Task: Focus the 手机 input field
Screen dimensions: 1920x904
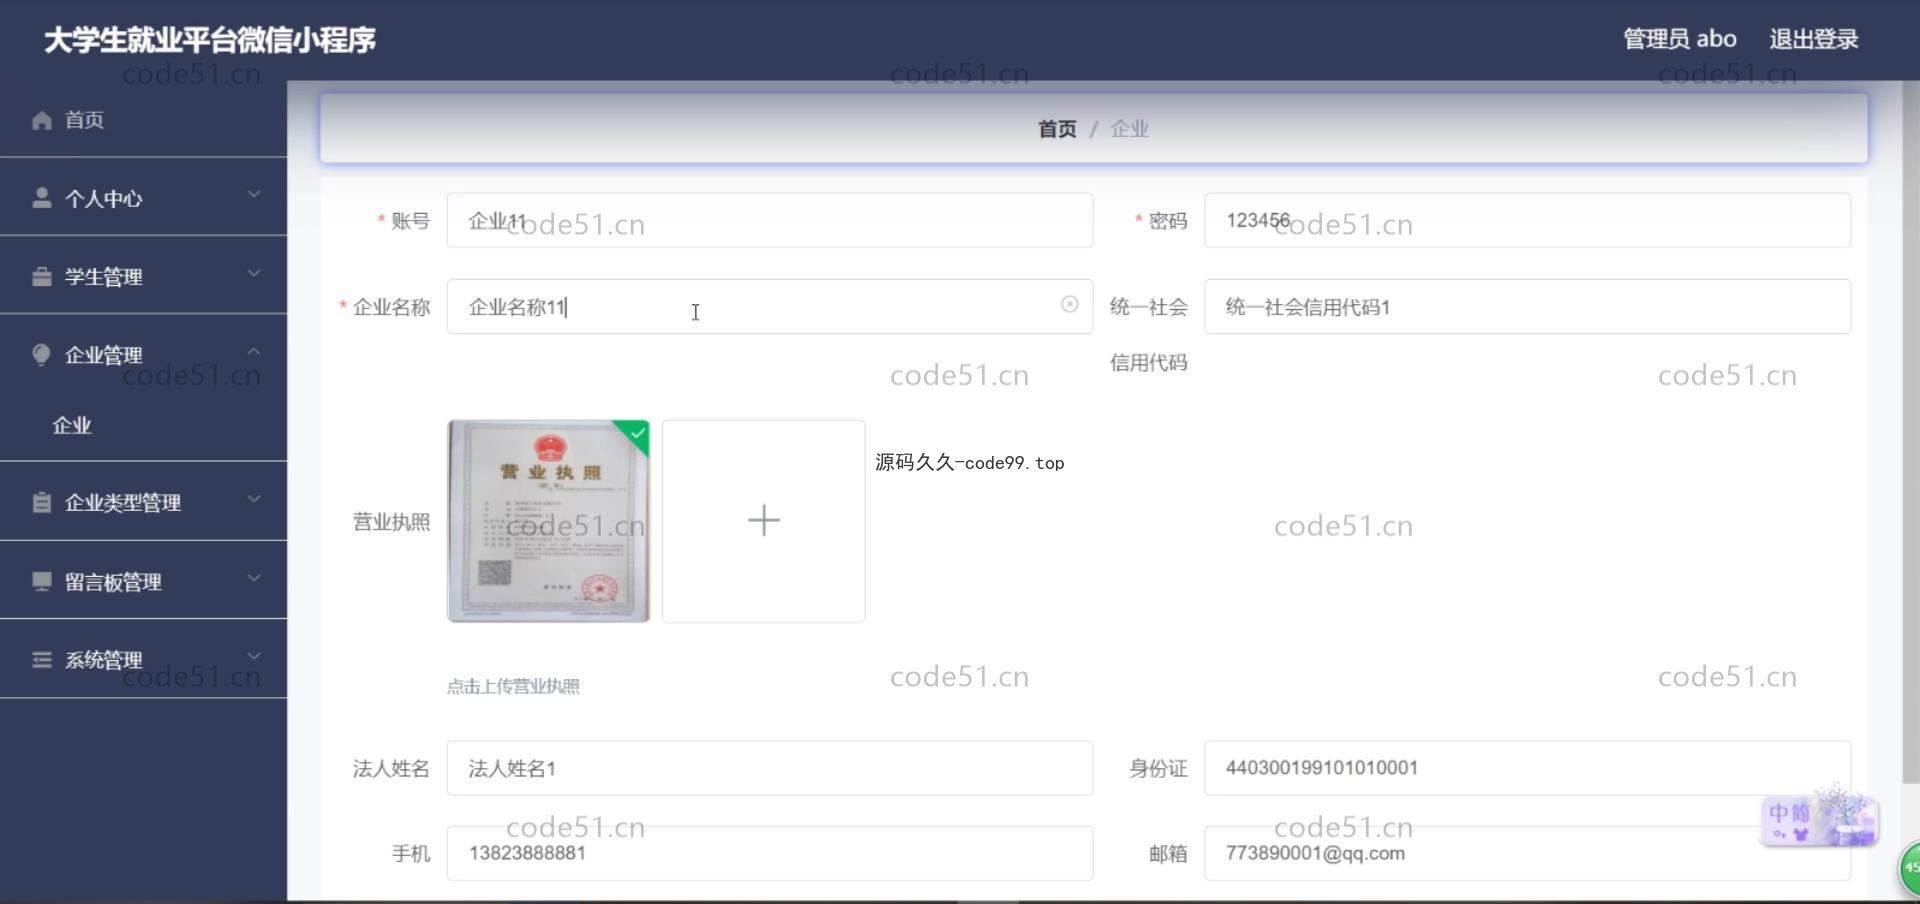Action: 769,853
